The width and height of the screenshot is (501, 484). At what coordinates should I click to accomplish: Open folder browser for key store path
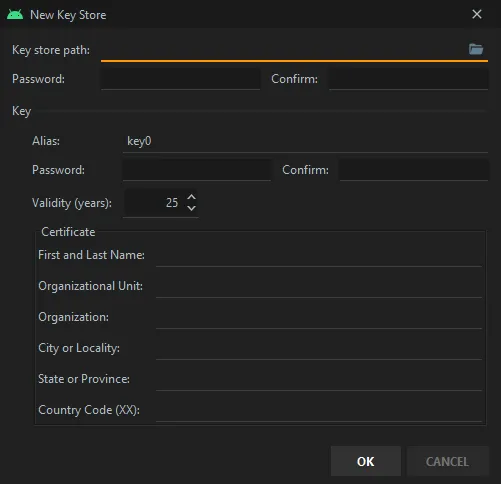(x=476, y=49)
